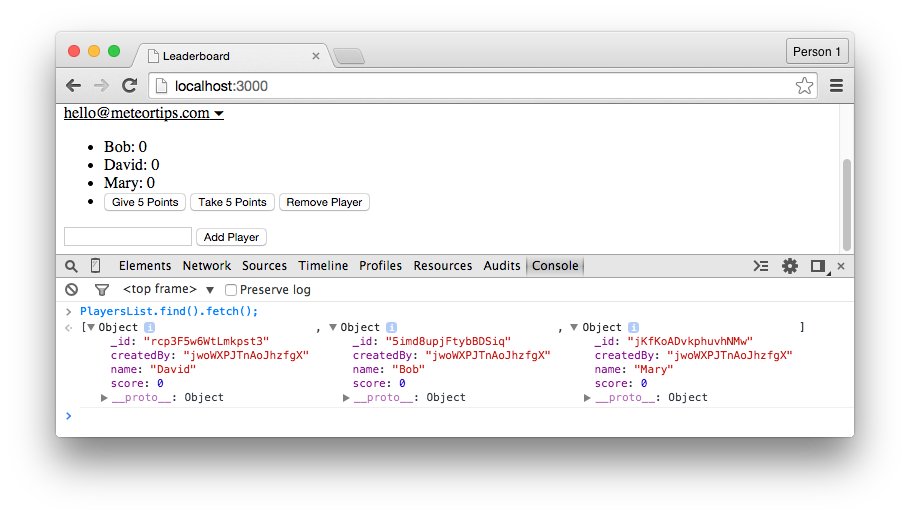
Task: Click the Leaderboard browser tab
Action: 232,56
